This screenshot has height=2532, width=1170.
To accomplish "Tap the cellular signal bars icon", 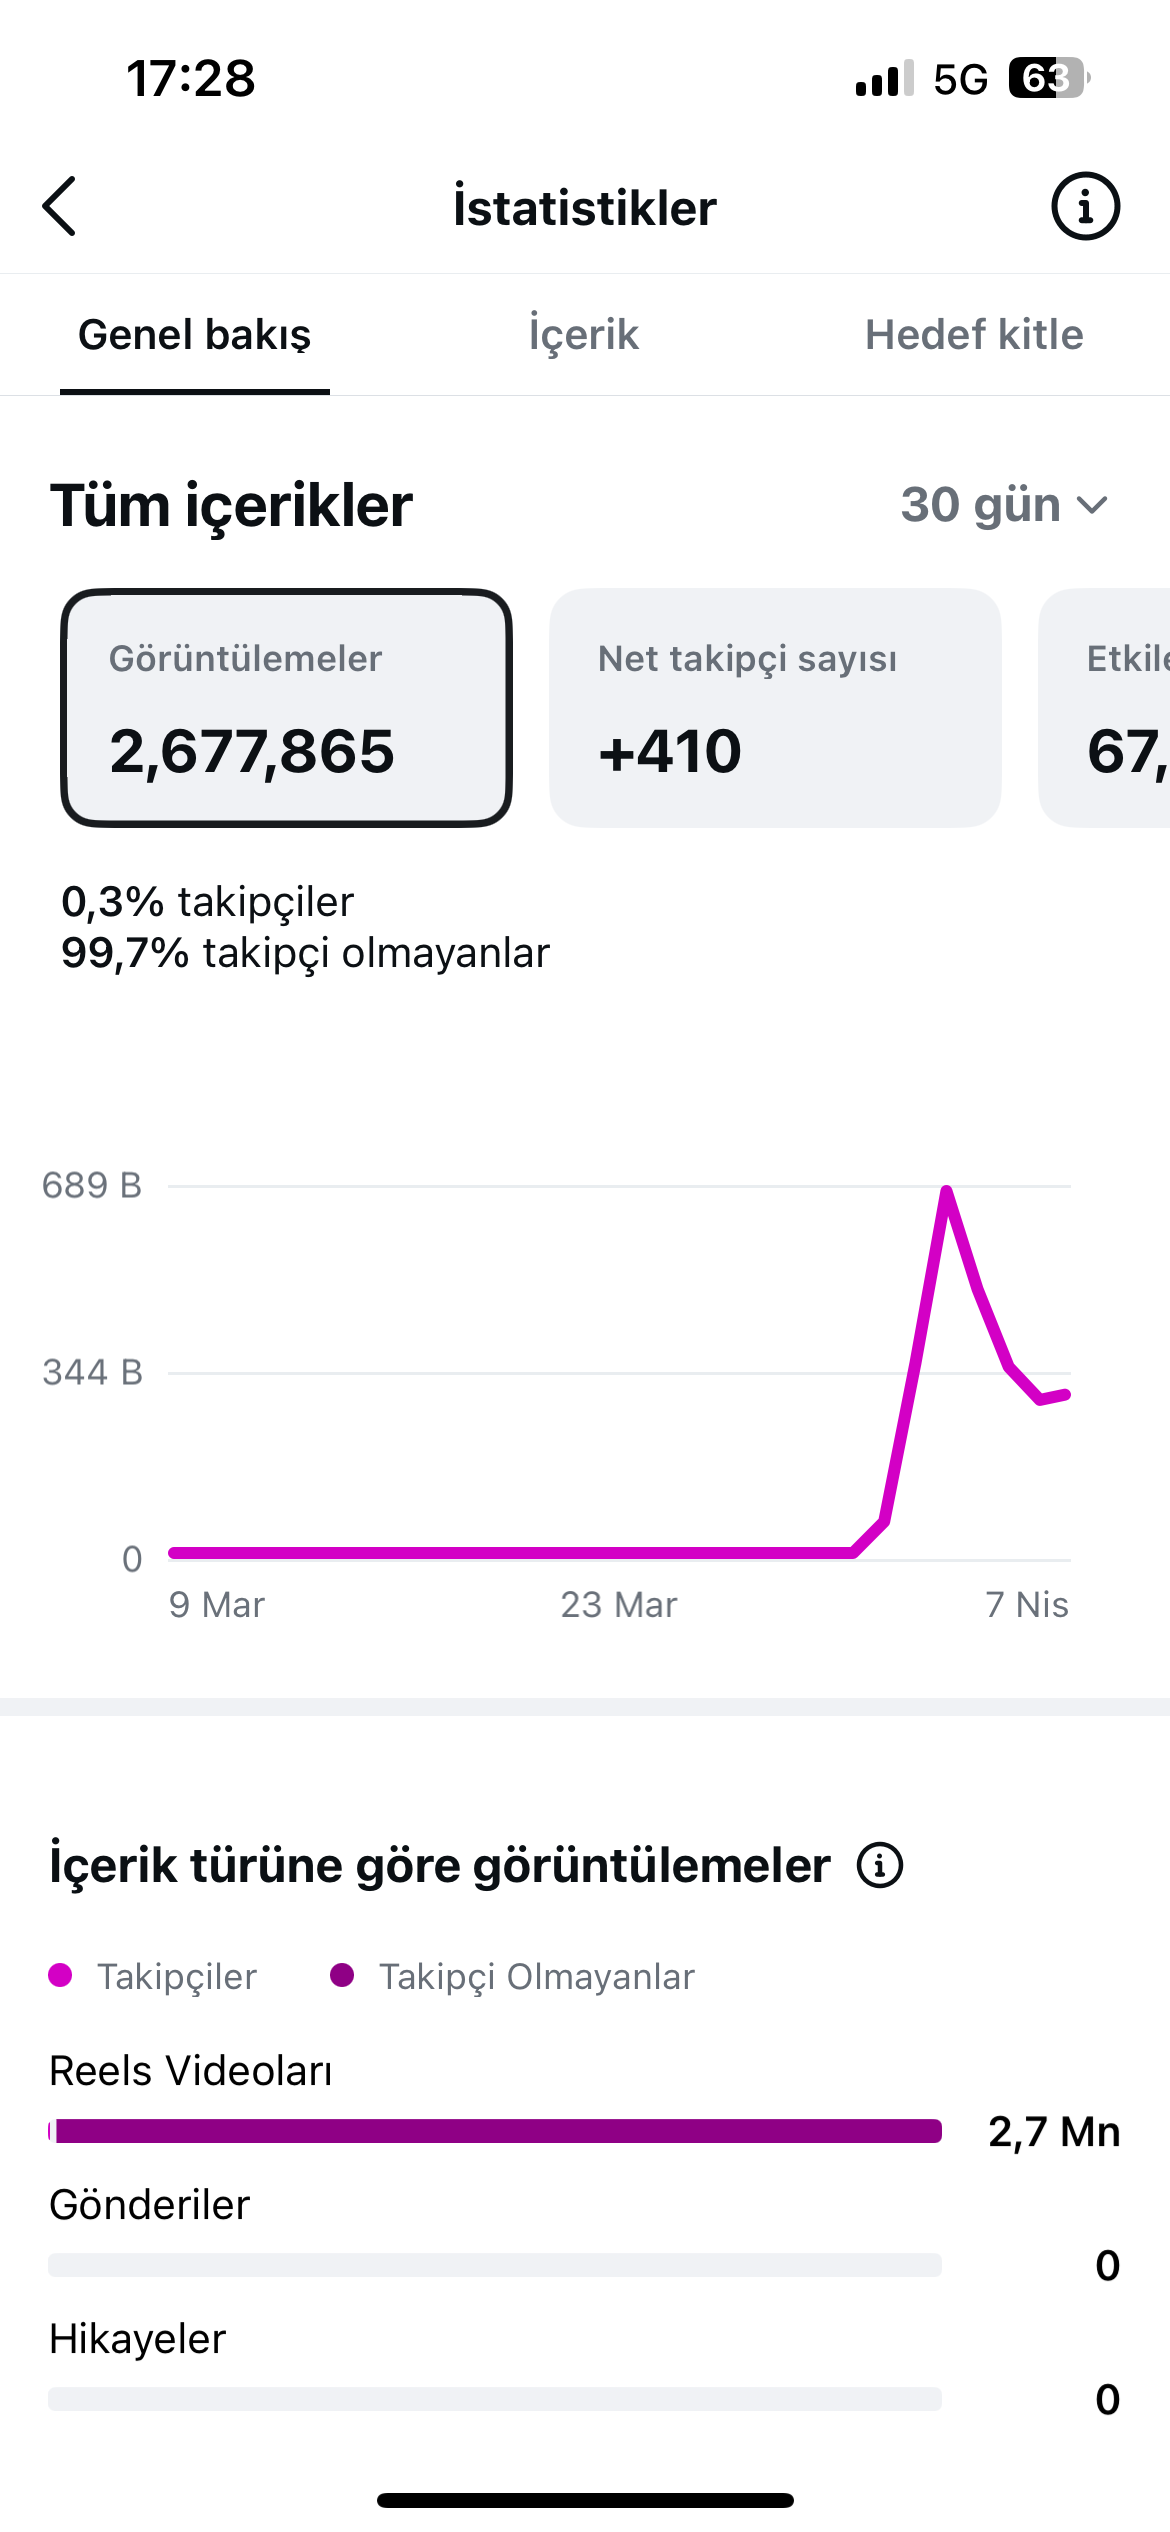I will click(885, 78).
